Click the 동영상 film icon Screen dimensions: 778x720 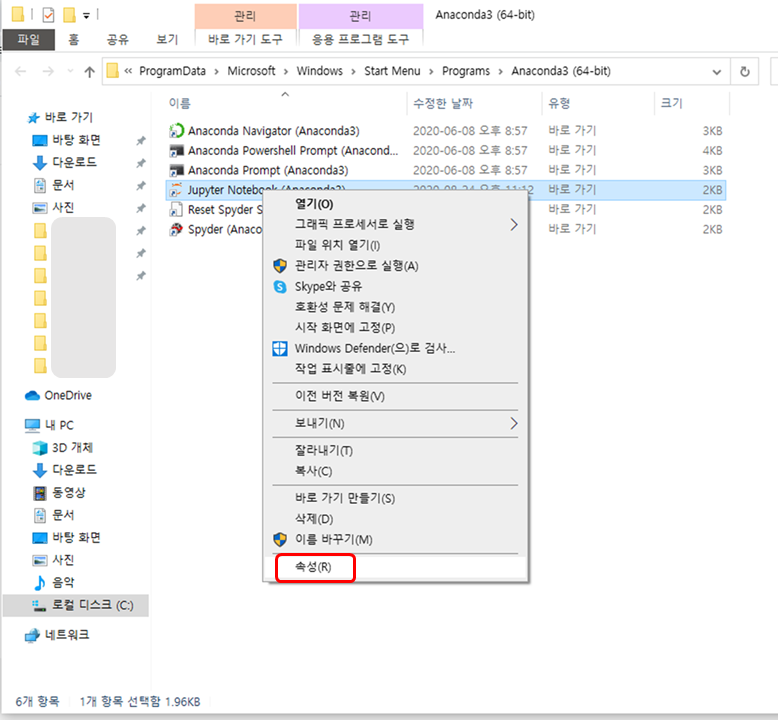(40, 493)
